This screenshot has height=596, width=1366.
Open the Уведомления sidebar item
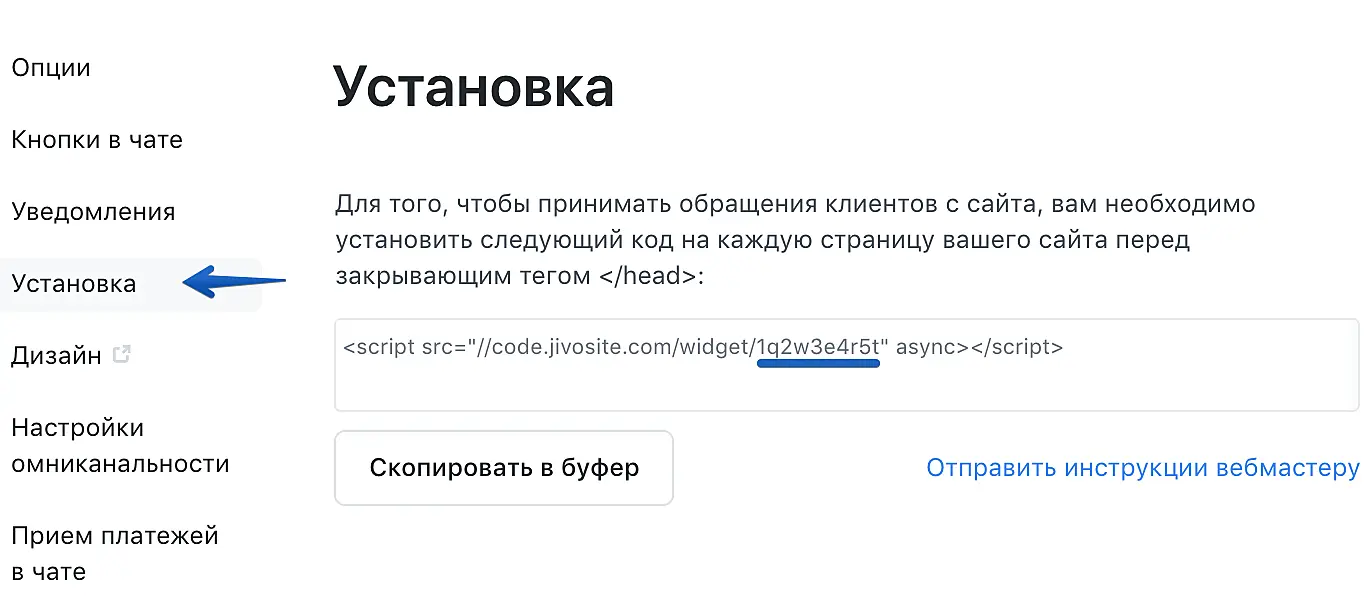pyautogui.click(x=93, y=212)
